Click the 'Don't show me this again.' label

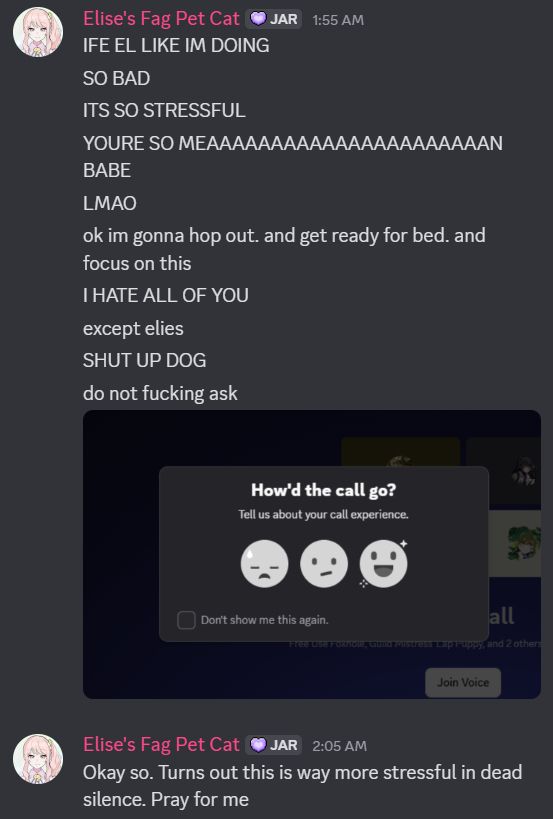click(x=265, y=620)
